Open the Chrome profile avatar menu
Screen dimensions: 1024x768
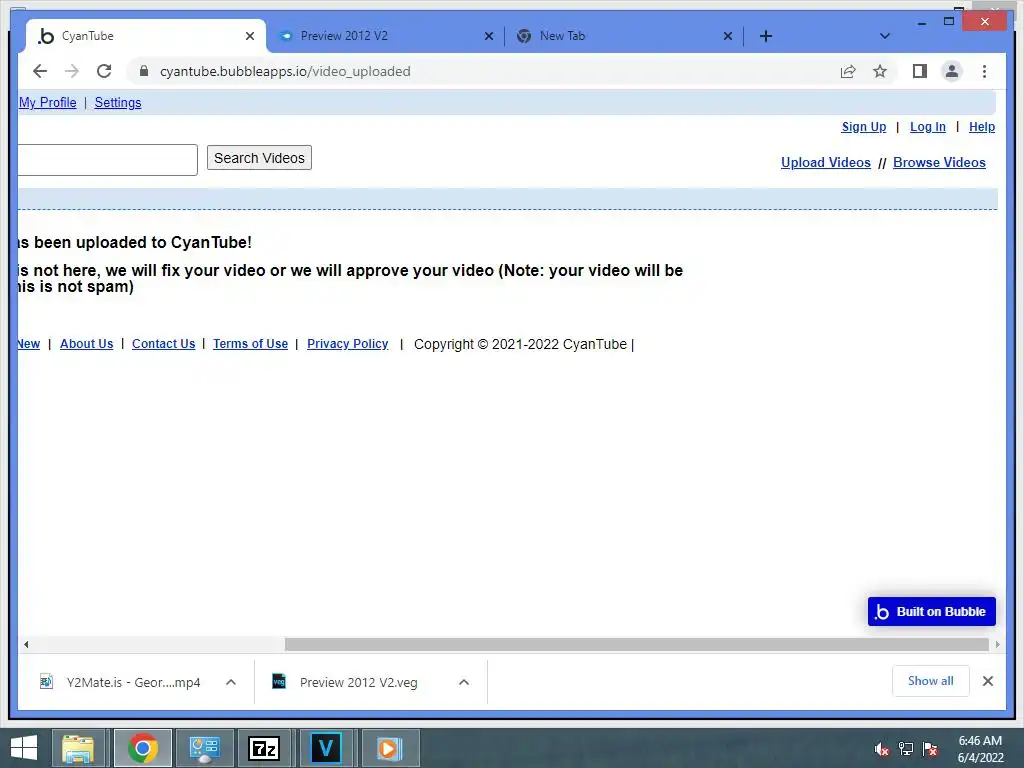click(x=952, y=71)
